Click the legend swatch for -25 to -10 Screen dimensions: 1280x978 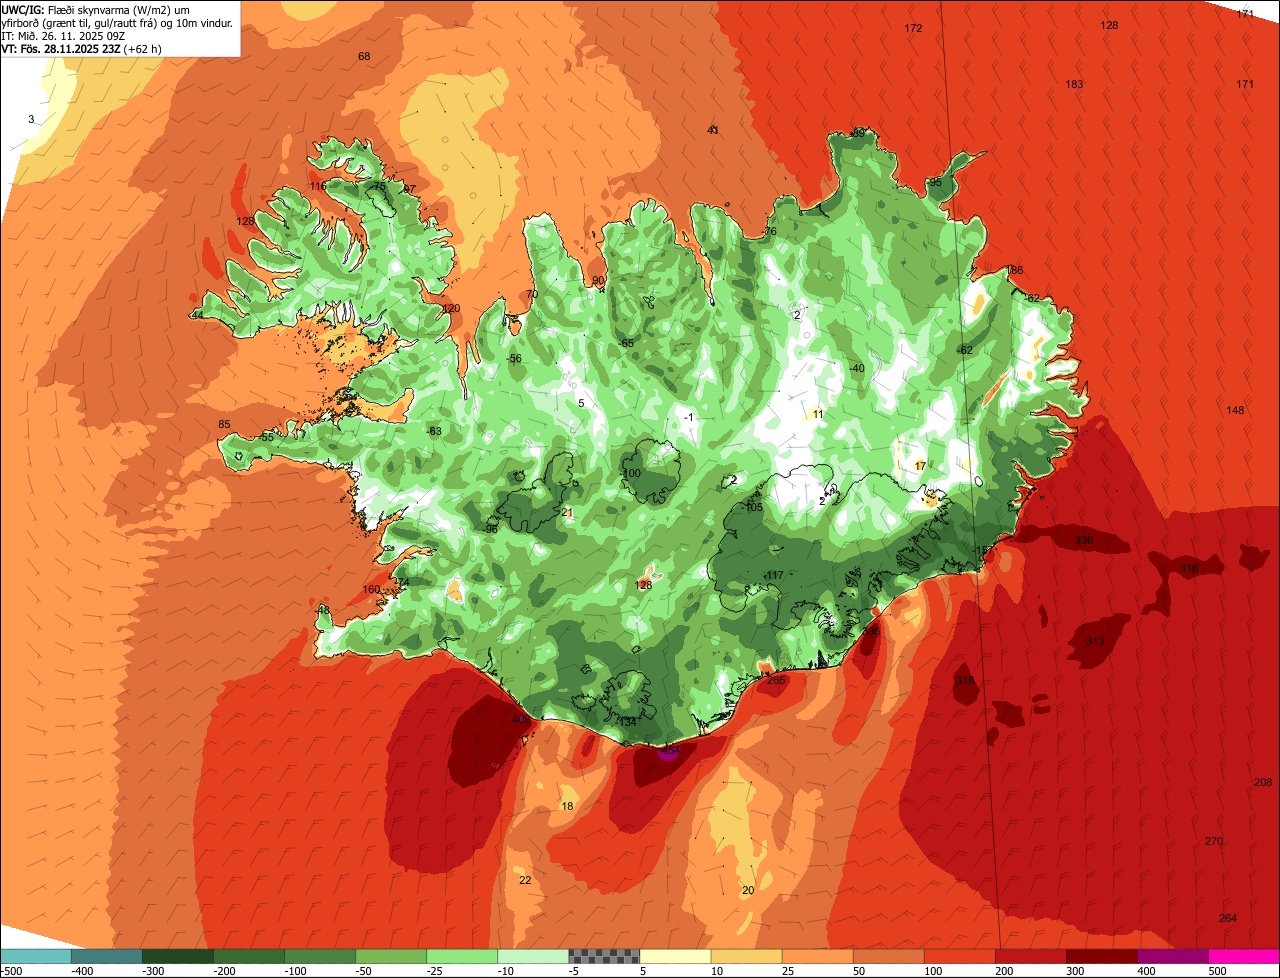pos(462,956)
